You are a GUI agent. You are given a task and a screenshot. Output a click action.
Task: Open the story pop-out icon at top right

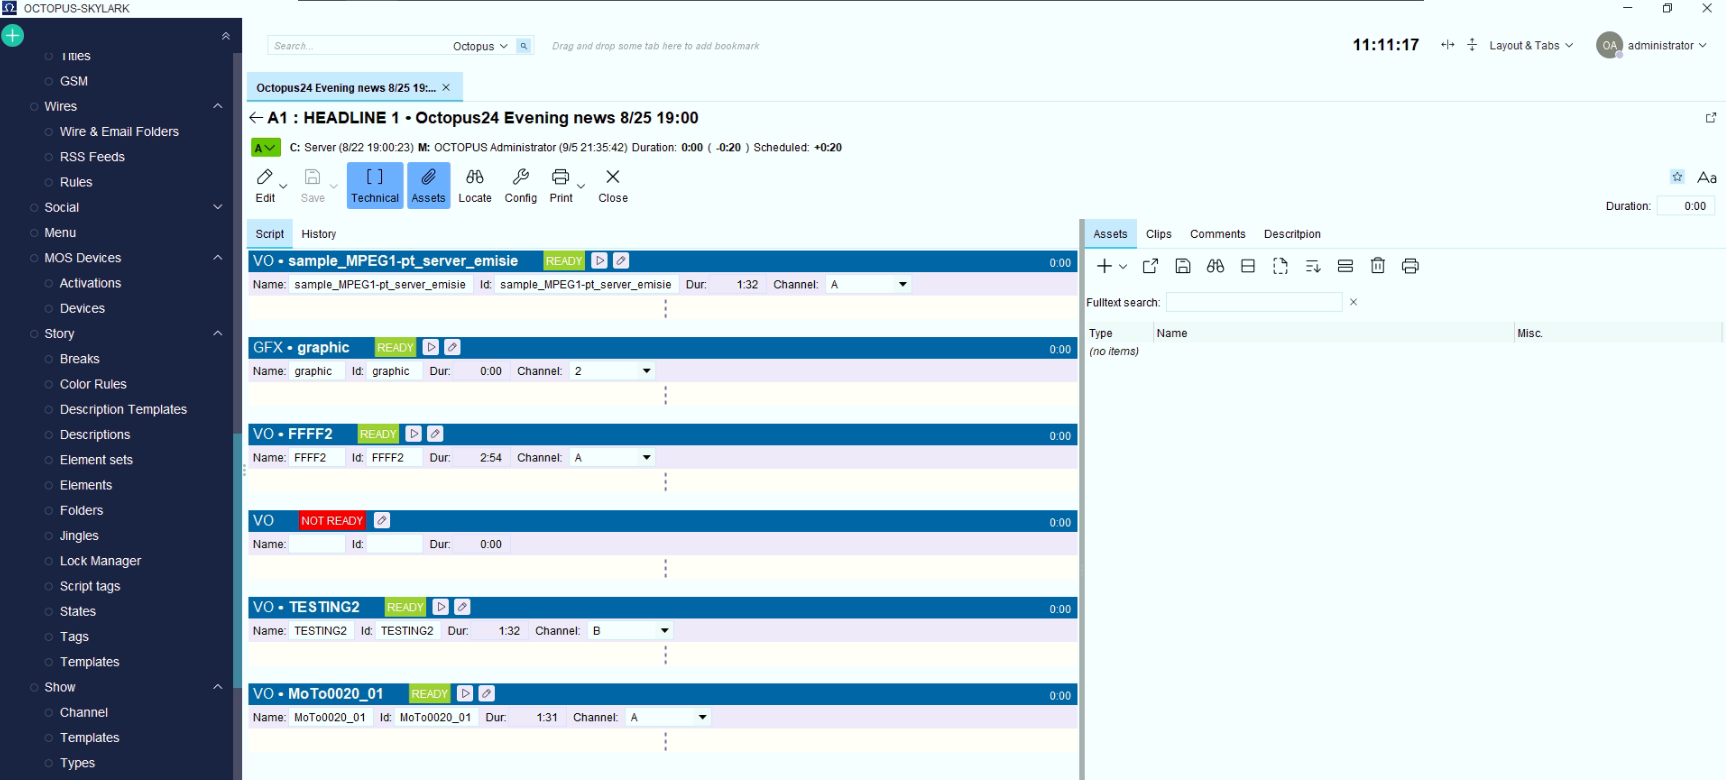pyautogui.click(x=1711, y=118)
